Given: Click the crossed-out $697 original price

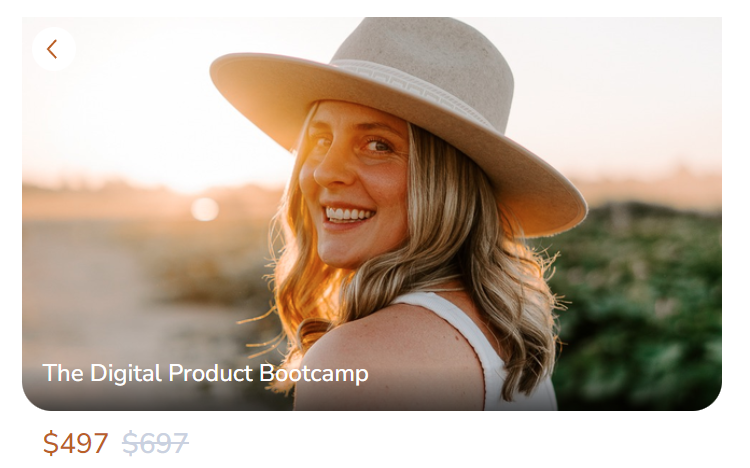Looking at the screenshot, I should coord(155,443).
